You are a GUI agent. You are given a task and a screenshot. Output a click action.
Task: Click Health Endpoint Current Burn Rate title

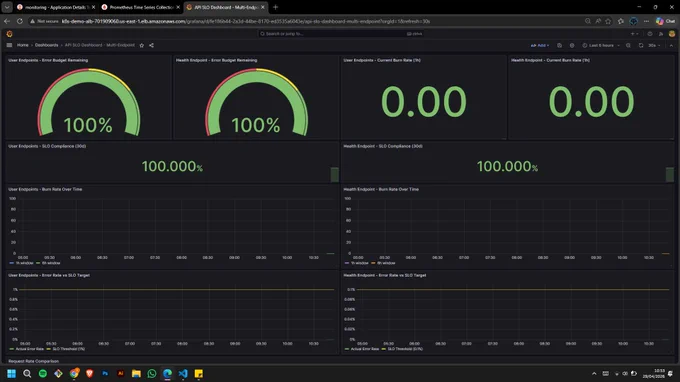click(x=550, y=60)
